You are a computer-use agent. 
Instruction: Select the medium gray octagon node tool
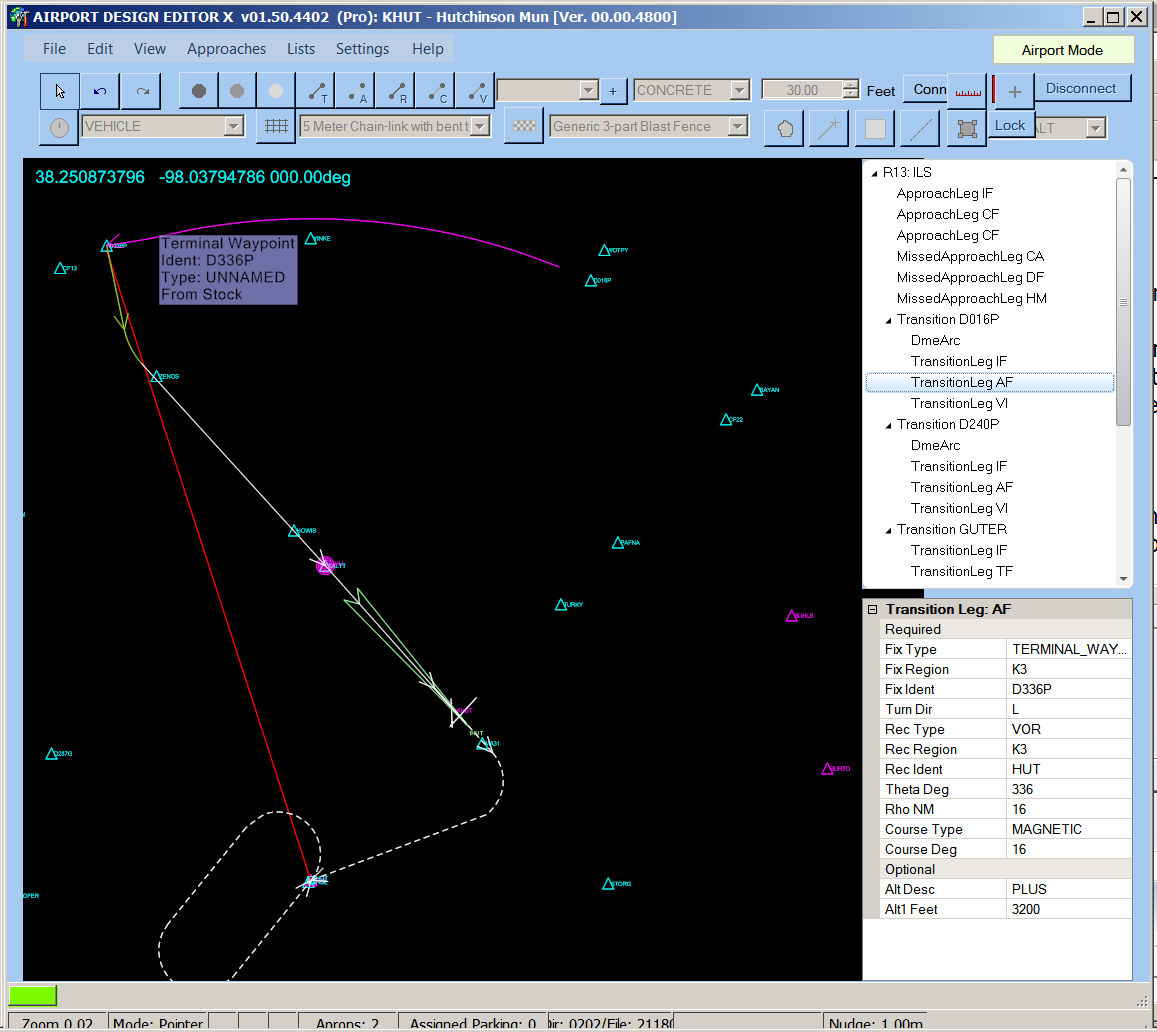coord(237,91)
